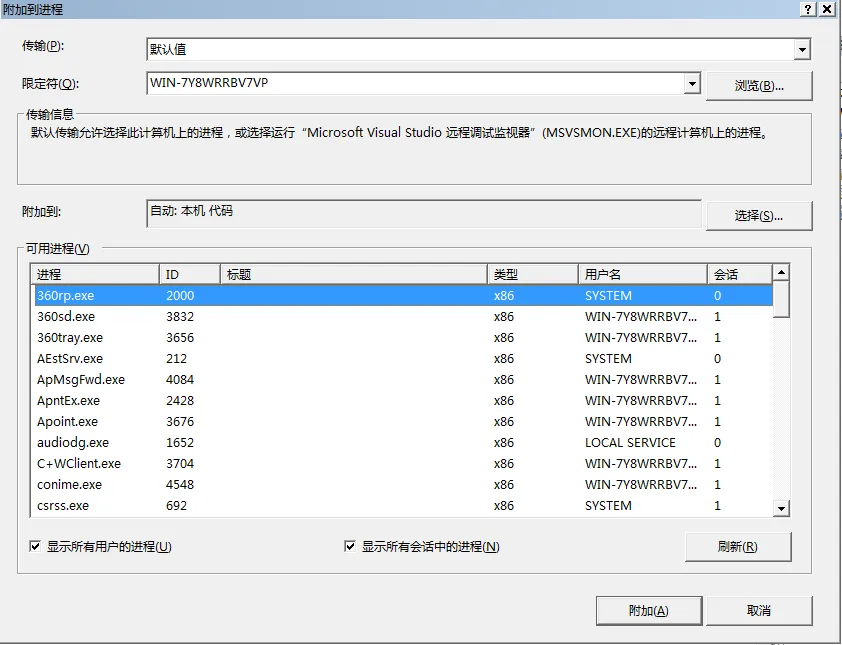Click the 浏览(B)... button

(x=759, y=85)
